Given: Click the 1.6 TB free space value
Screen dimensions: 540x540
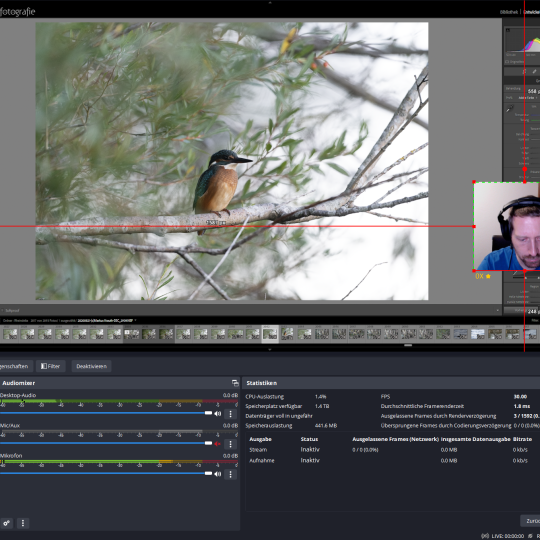Looking at the screenshot, I should 322,406.
